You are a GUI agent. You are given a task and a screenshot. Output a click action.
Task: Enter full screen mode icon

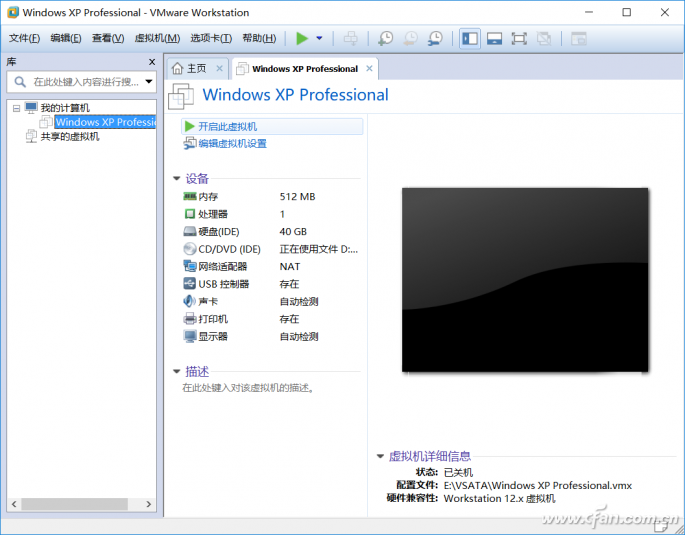point(519,38)
